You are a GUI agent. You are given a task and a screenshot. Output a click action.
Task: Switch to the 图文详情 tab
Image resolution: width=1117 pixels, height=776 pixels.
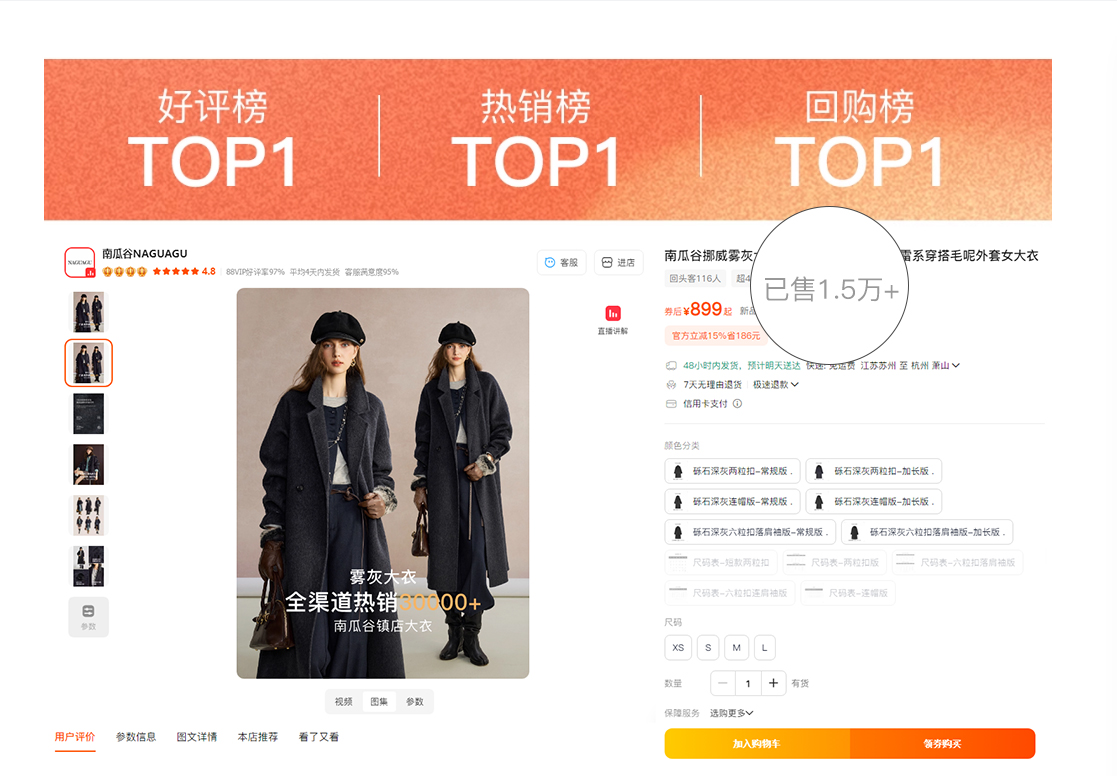point(197,737)
